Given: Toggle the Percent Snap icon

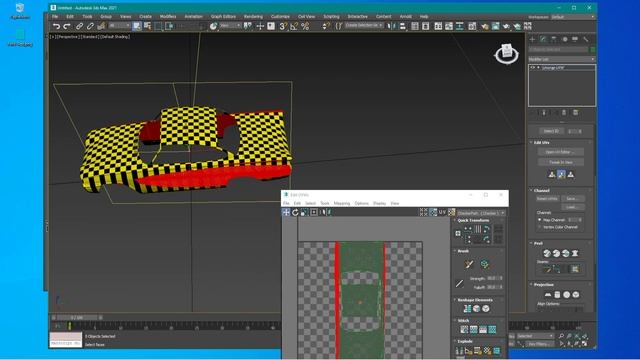Looking at the screenshot, I should (305, 27).
